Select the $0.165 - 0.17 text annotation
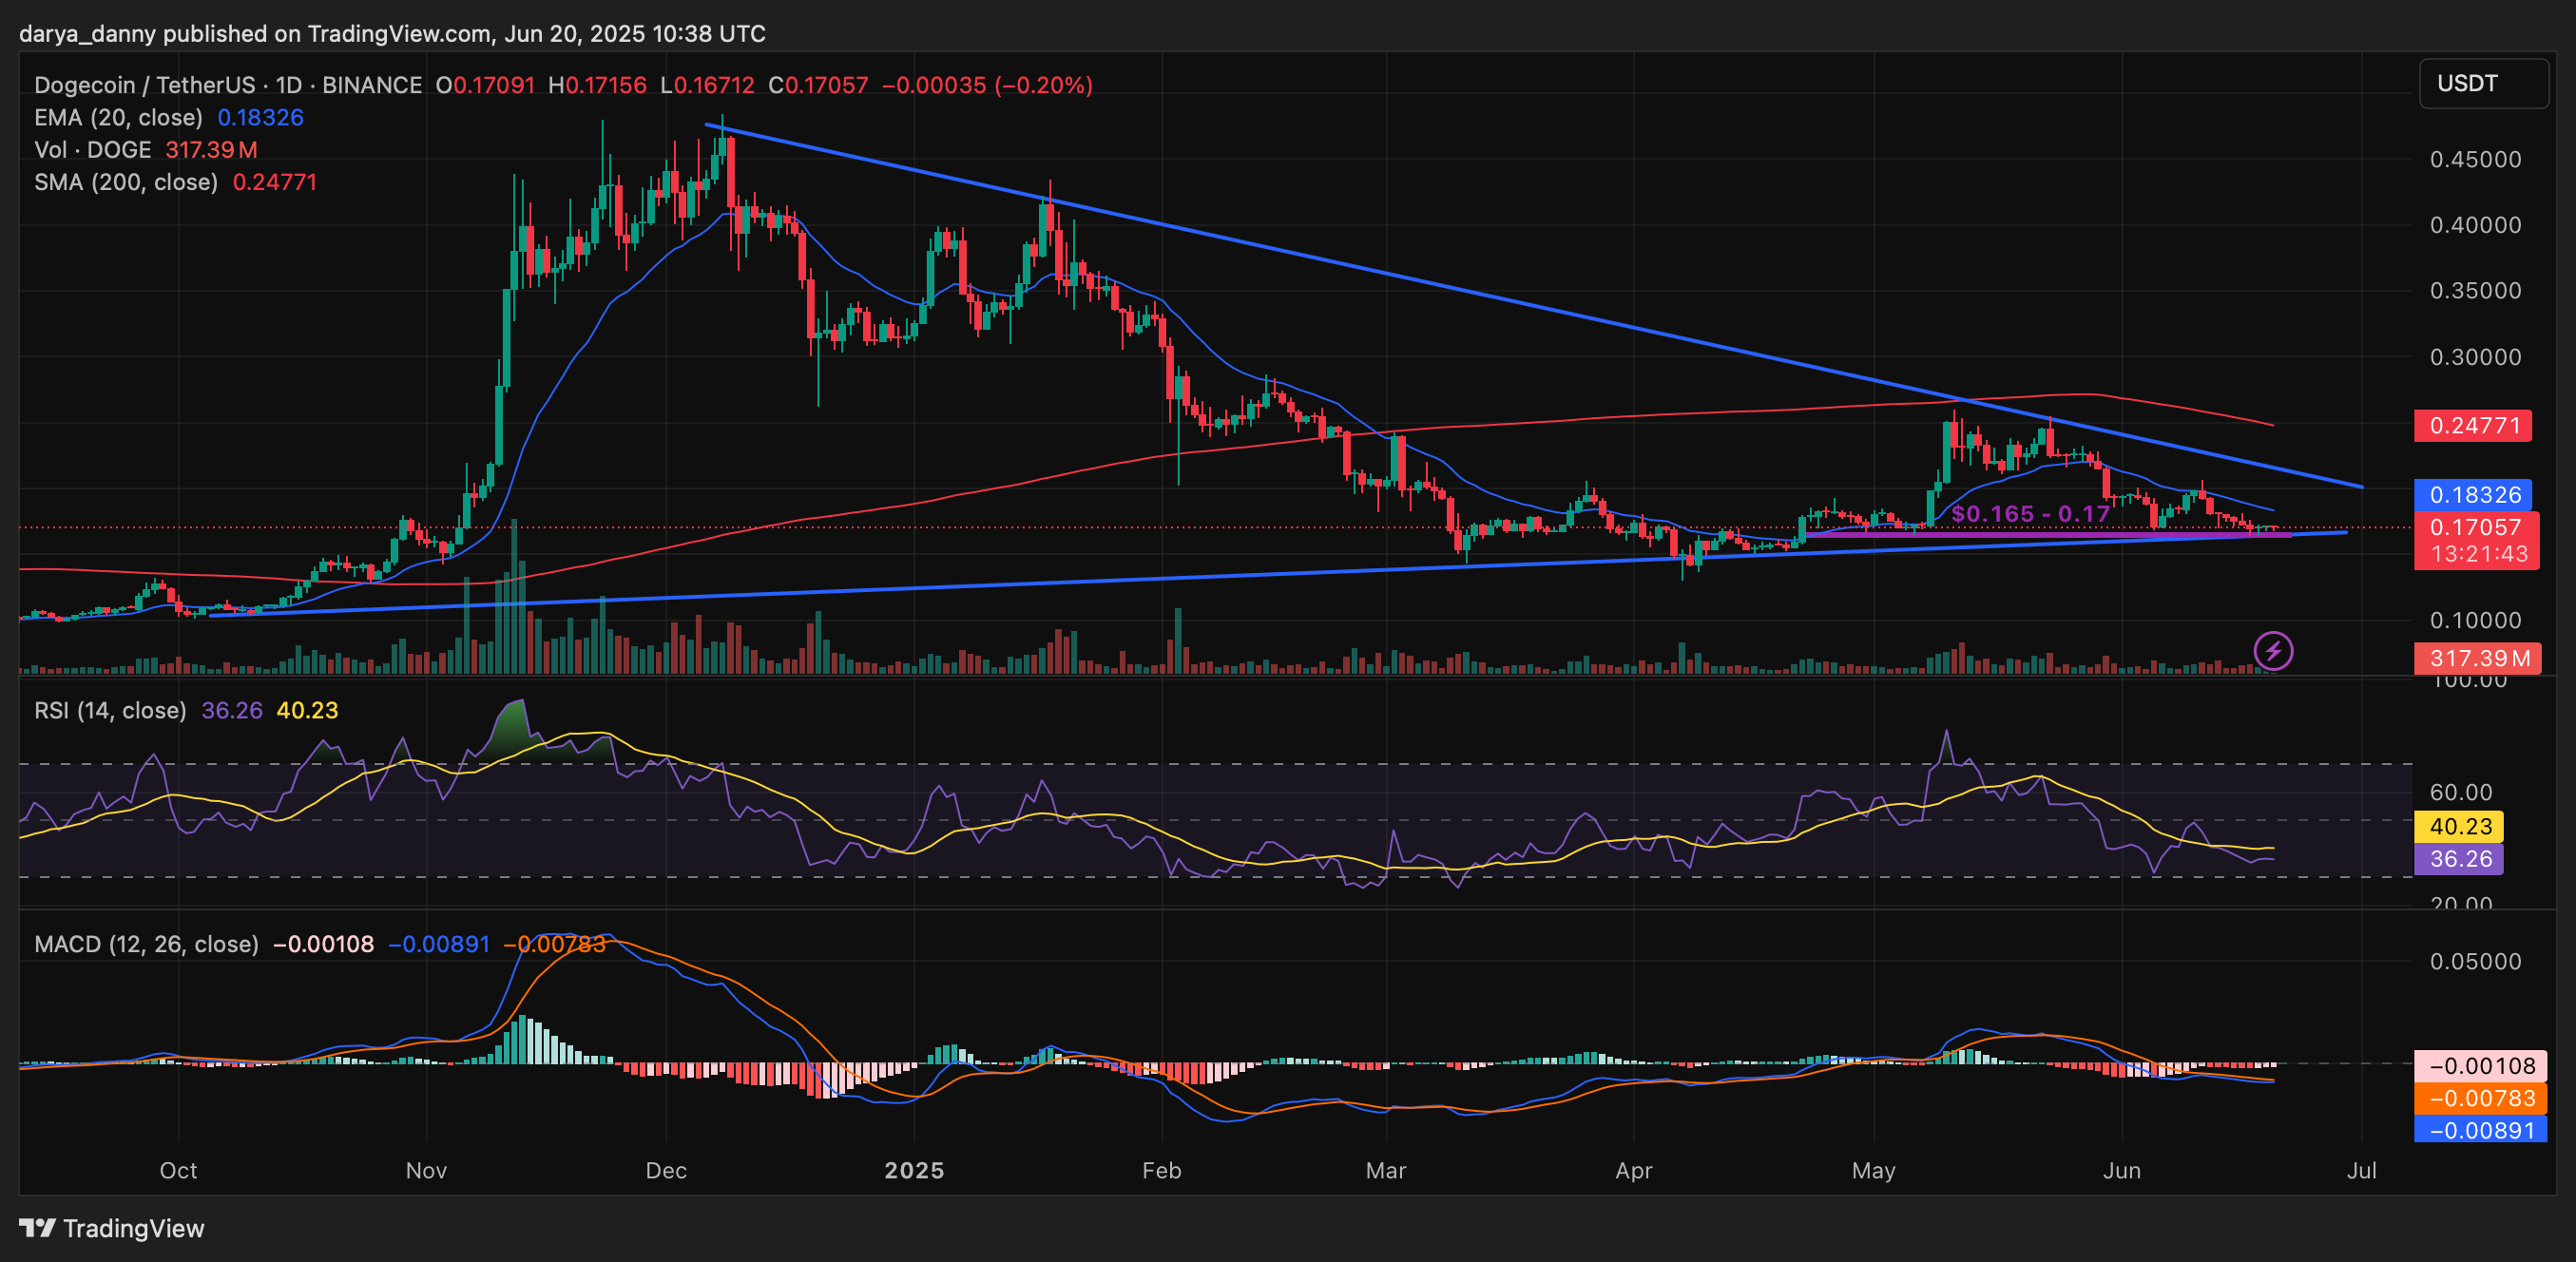The height and width of the screenshot is (1262, 2576). click(x=2030, y=514)
